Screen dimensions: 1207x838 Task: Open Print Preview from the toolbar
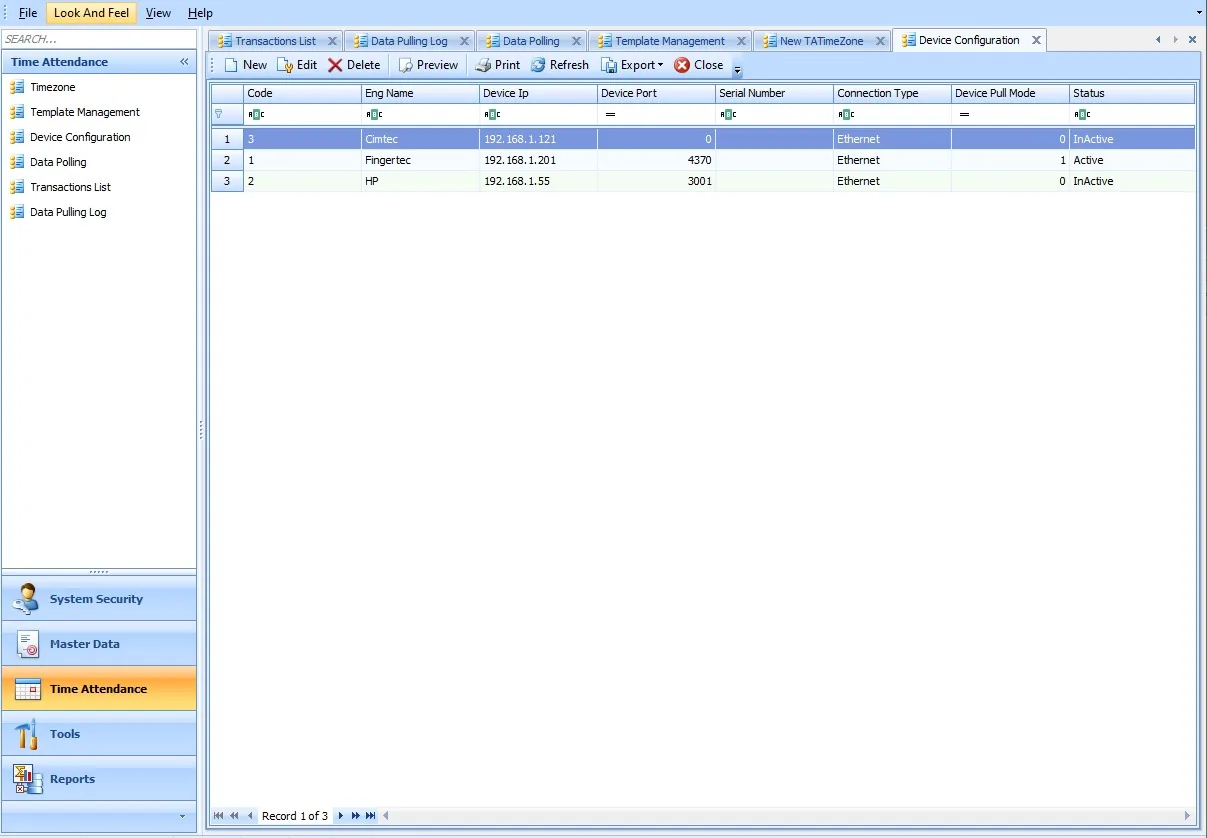pyautogui.click(x=428, y=65)
